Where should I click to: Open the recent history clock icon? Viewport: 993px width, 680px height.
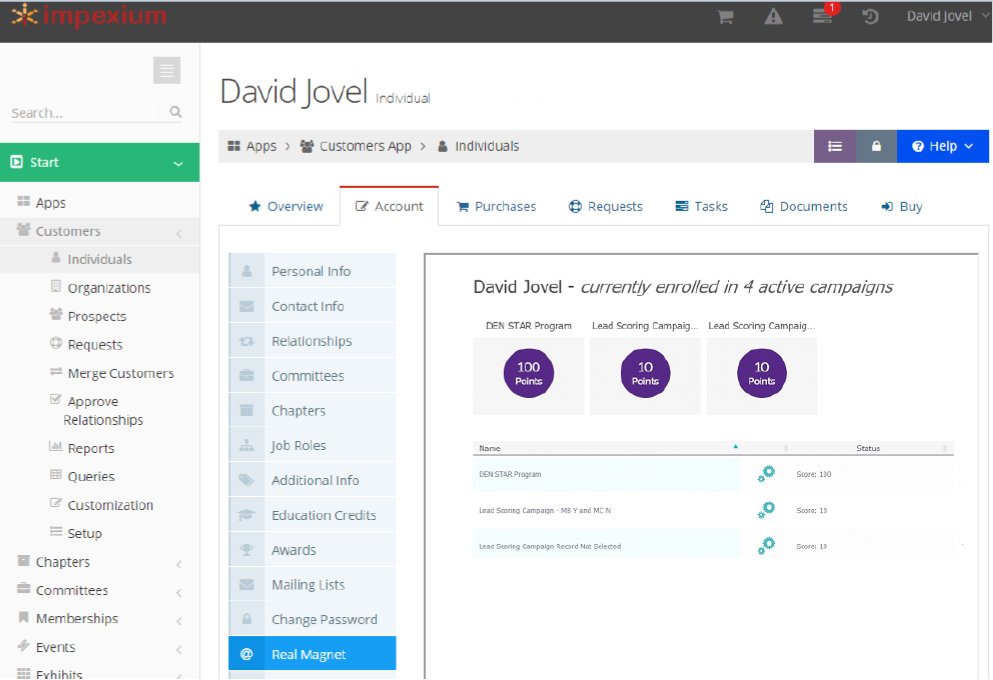click(870, 17)
